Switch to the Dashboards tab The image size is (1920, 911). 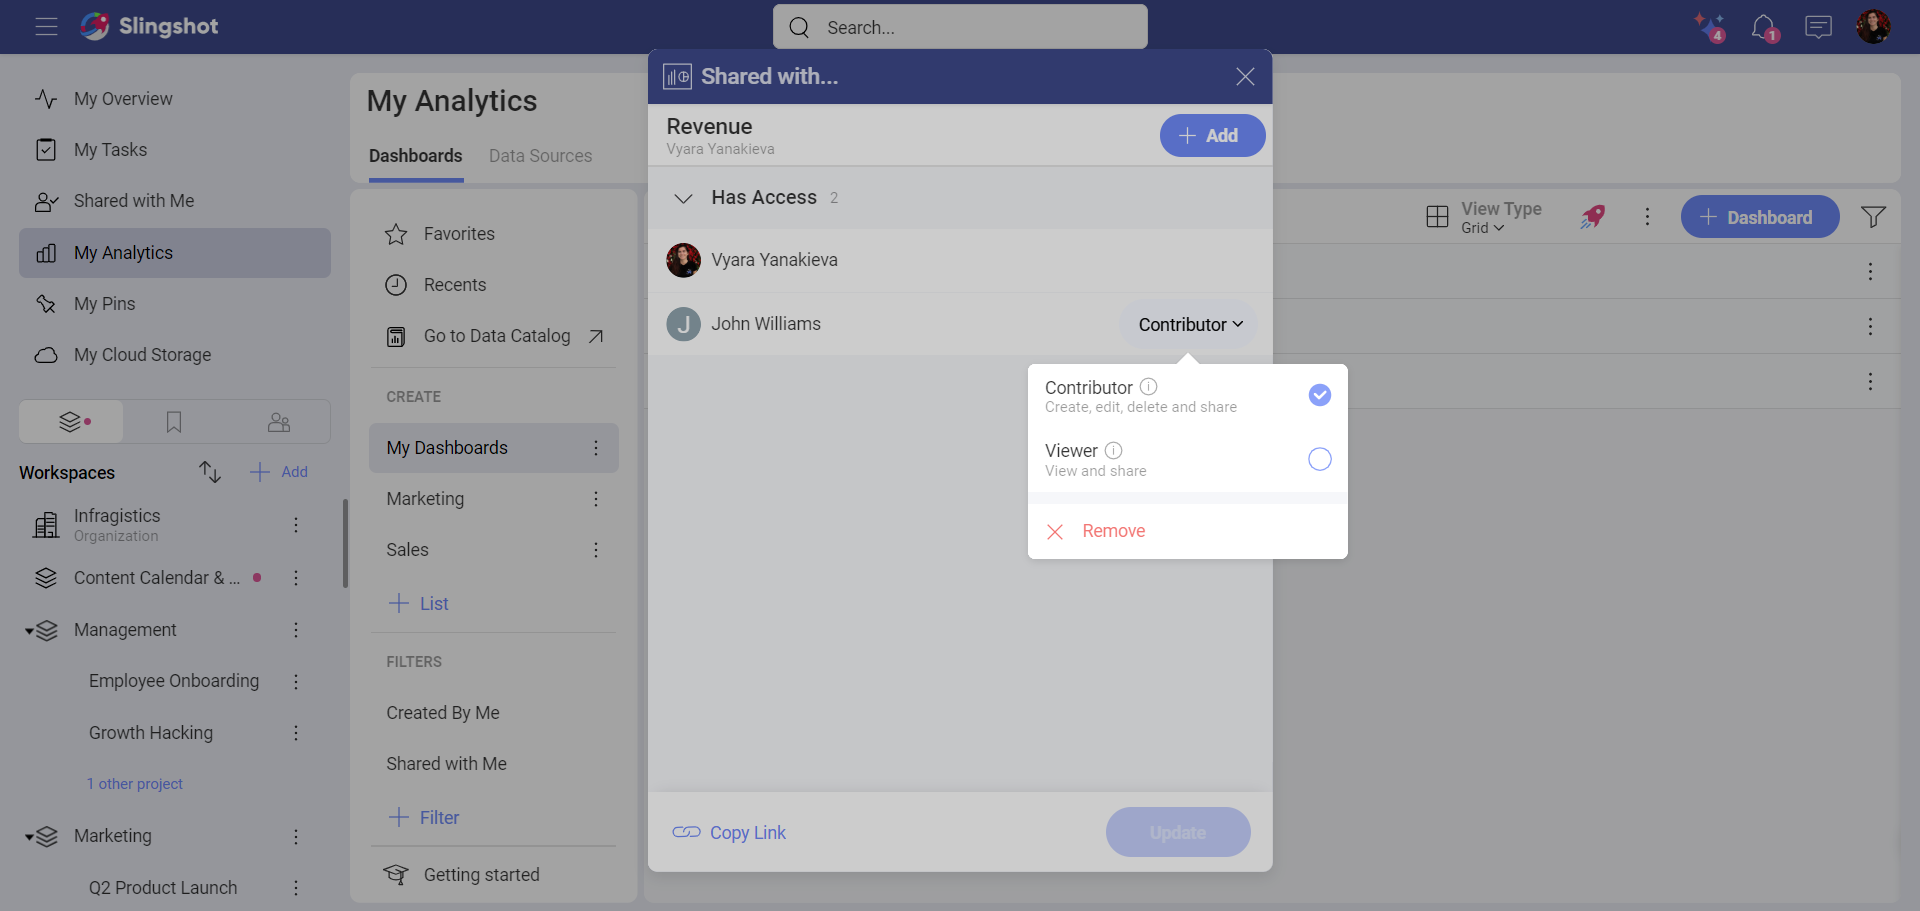click(416, 156)
